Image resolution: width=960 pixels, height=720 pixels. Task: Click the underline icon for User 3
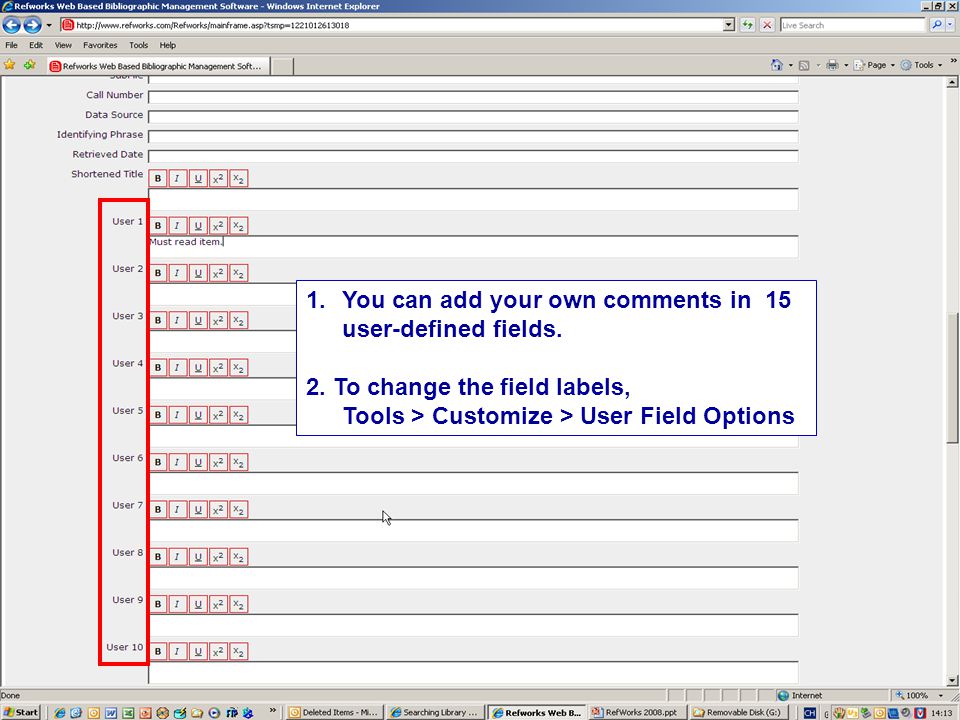coord(198,320)
